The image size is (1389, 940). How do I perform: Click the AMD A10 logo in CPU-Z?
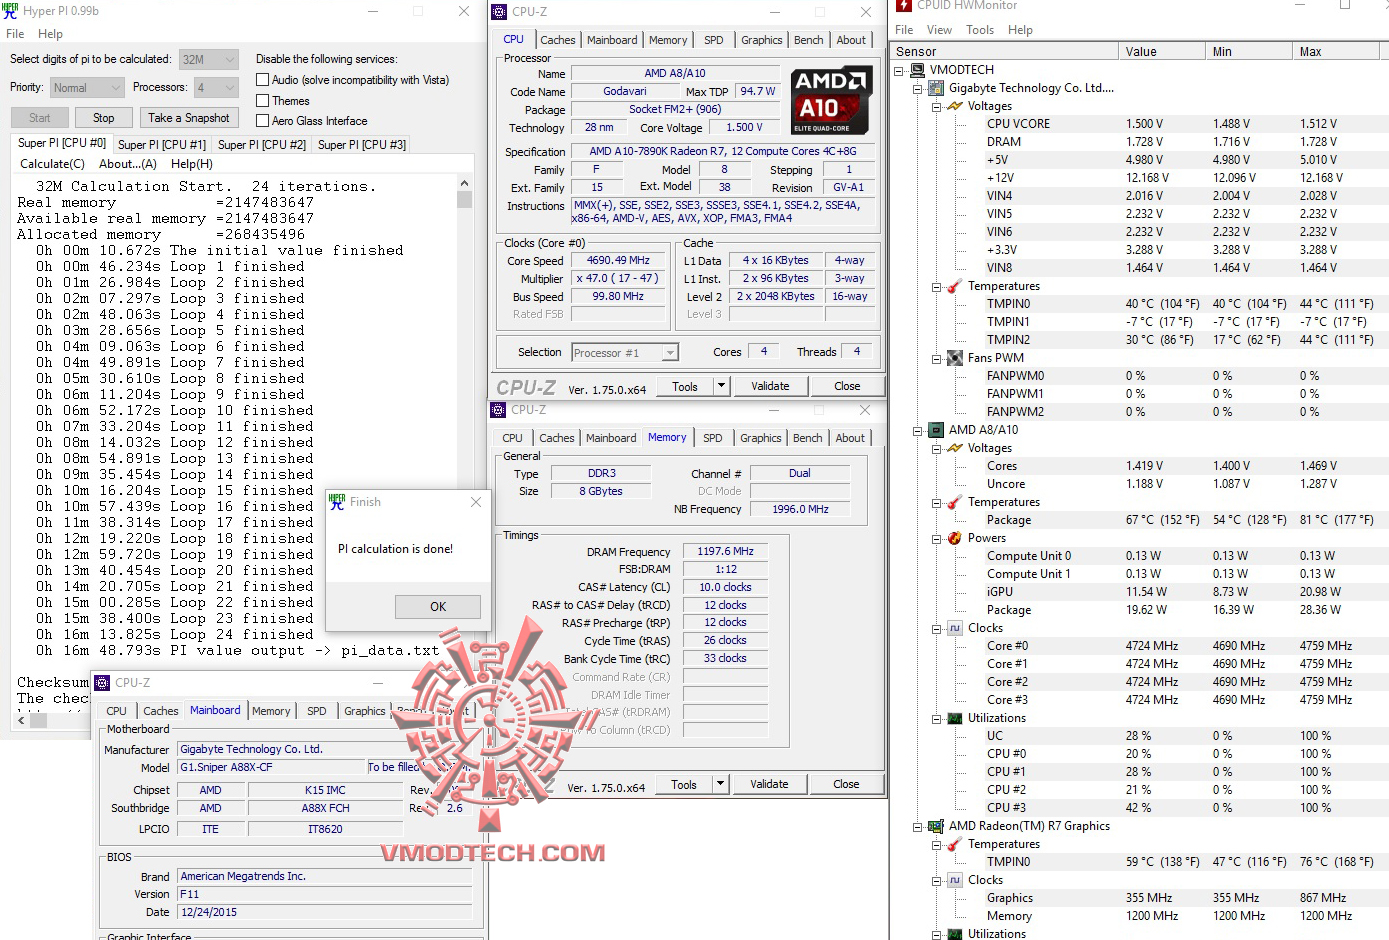830,101
